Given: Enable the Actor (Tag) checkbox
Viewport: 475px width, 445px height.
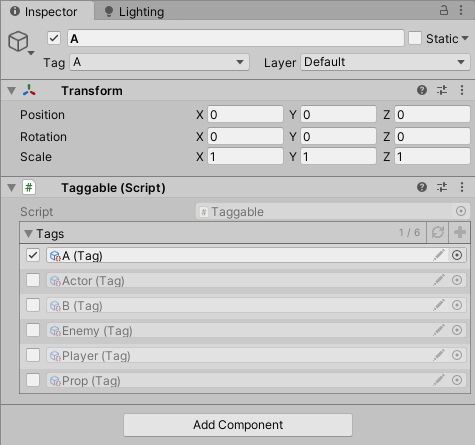Looking at the screenshot, I should [x=33, y=280].
